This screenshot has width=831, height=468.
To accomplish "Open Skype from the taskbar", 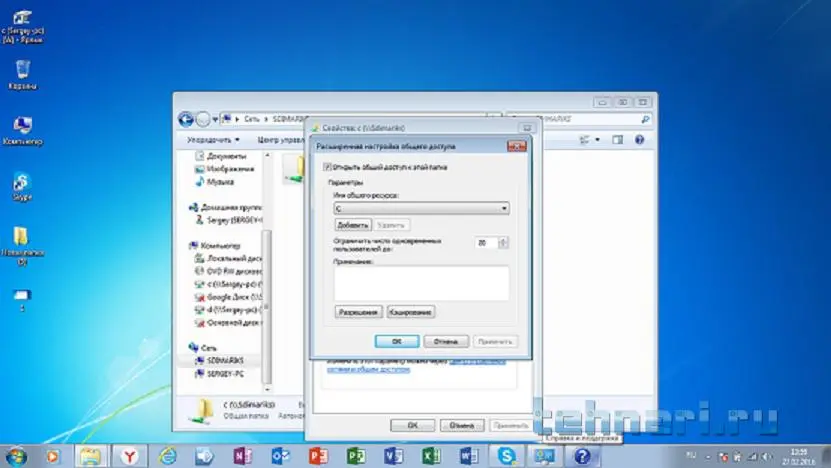I will 507,456.
